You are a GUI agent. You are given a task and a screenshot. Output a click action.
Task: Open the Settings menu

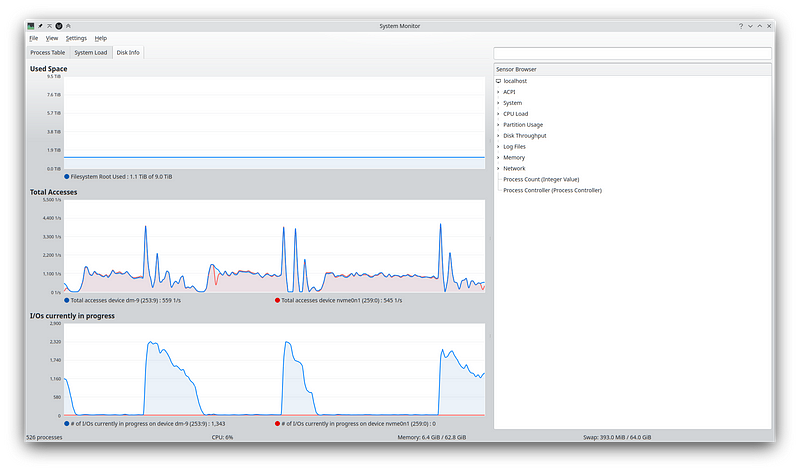pyautogui.click(x=76, y=38)
